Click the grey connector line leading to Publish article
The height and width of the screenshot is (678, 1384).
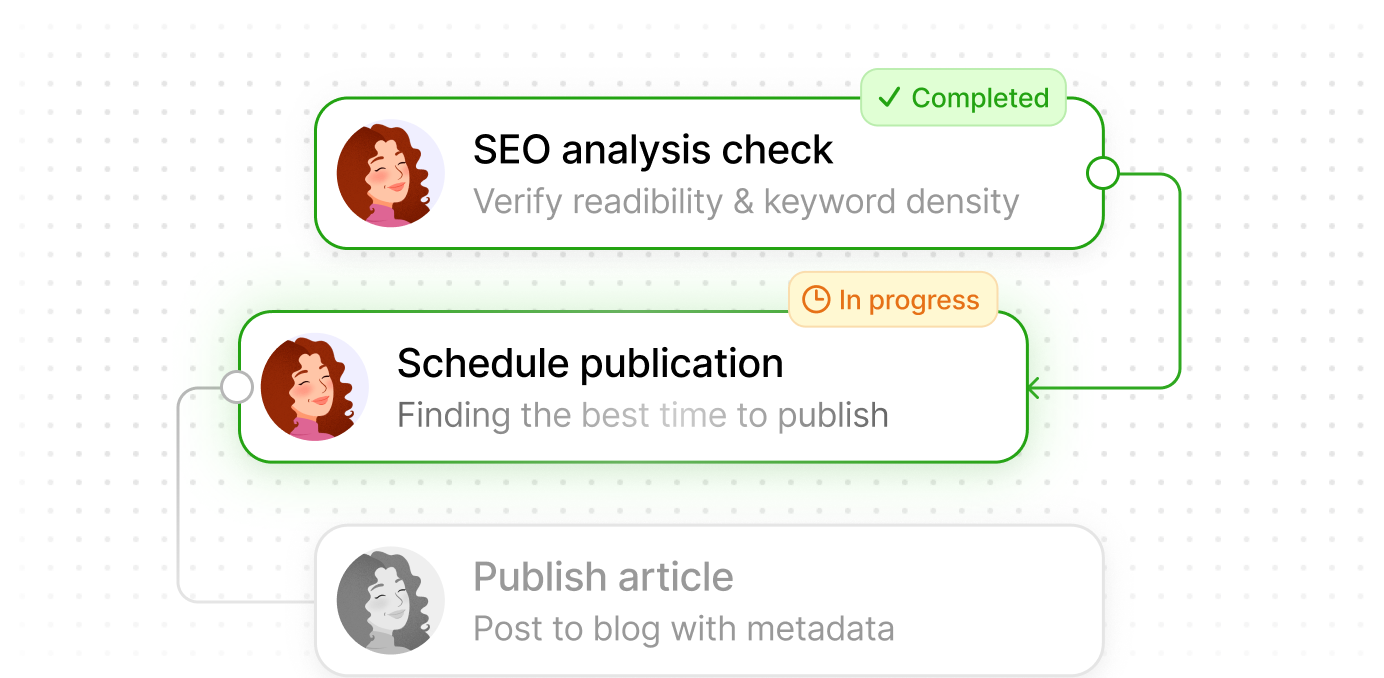tap(179, 500)
